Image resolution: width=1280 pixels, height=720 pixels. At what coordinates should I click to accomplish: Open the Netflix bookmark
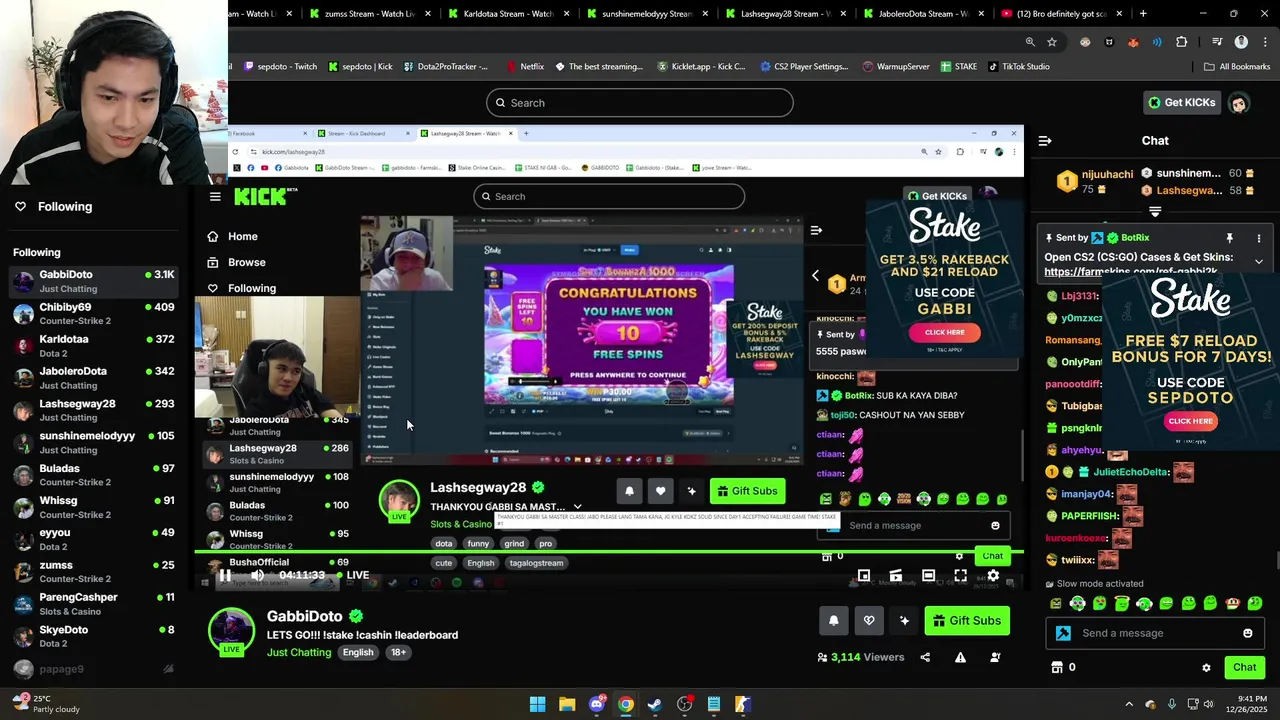[525, 67]
